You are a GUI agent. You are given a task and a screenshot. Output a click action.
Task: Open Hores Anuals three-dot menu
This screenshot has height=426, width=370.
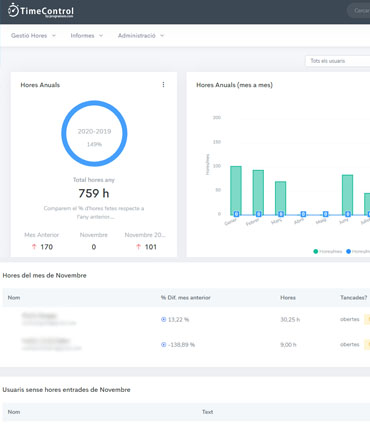[x=163, y=85]
